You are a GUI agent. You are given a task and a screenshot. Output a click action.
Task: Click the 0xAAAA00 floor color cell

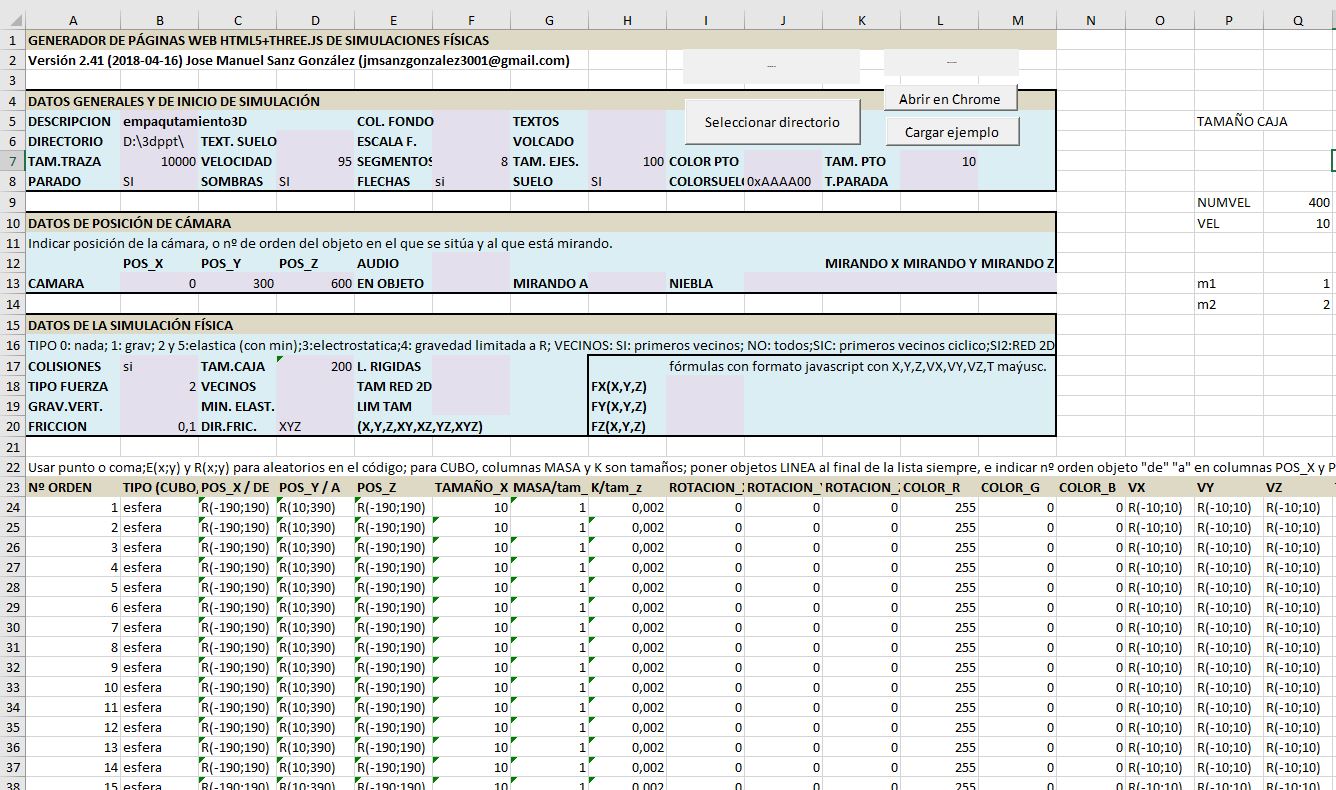tap(782, 182)
